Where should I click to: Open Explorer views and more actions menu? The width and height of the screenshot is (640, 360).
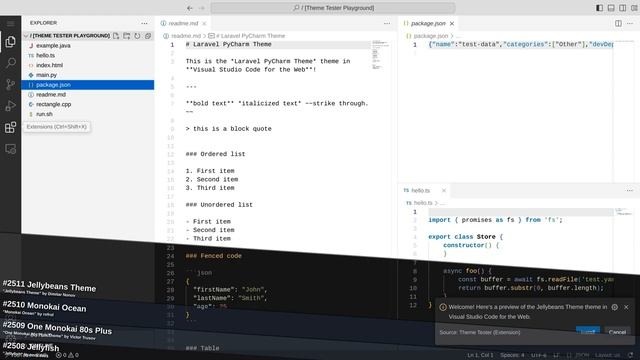(144, 23)
